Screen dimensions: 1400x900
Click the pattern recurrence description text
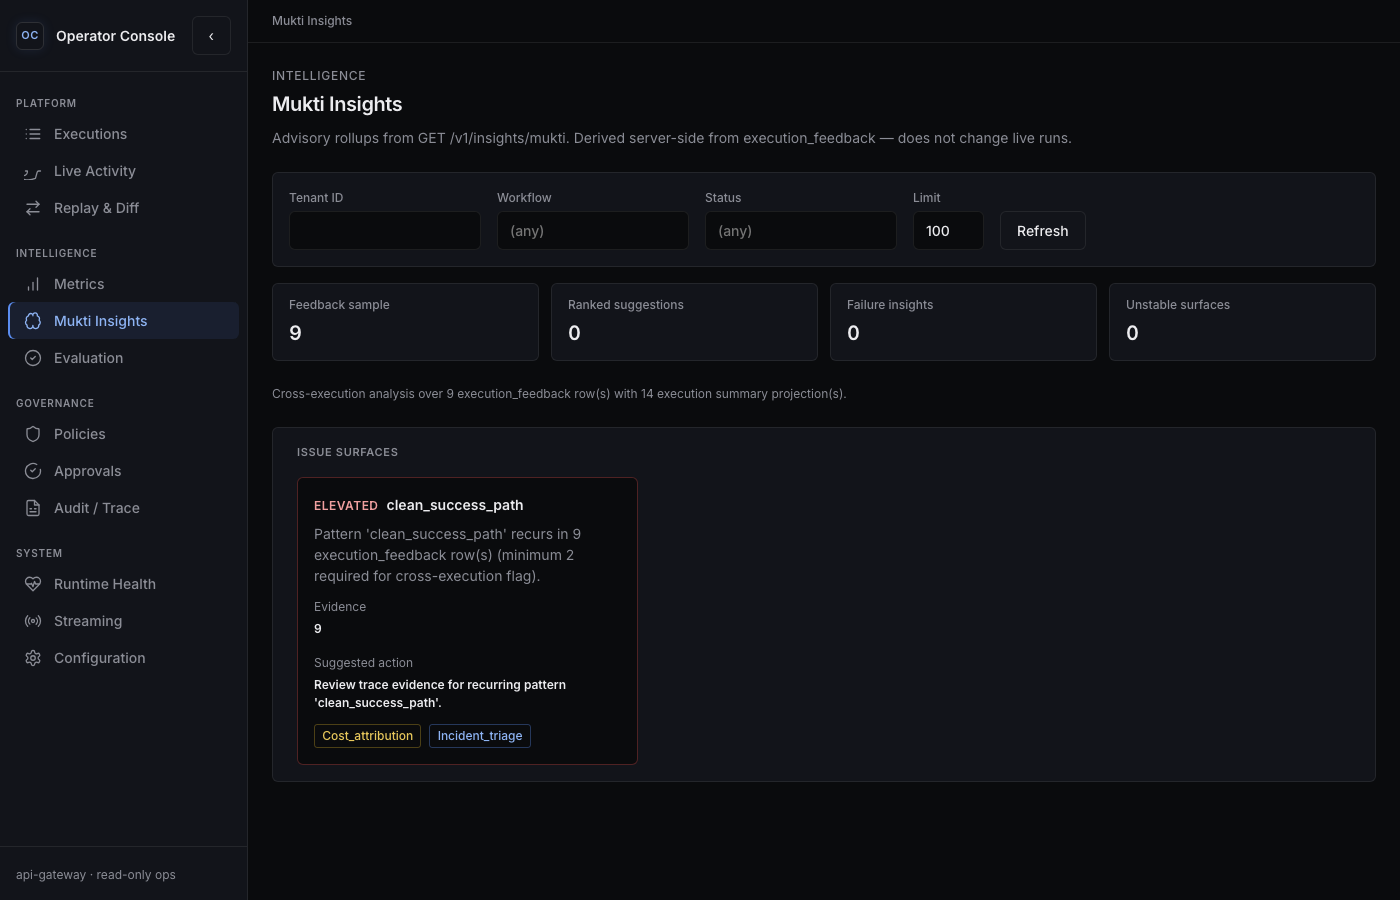pyautogui.click(x=447, y=555)
